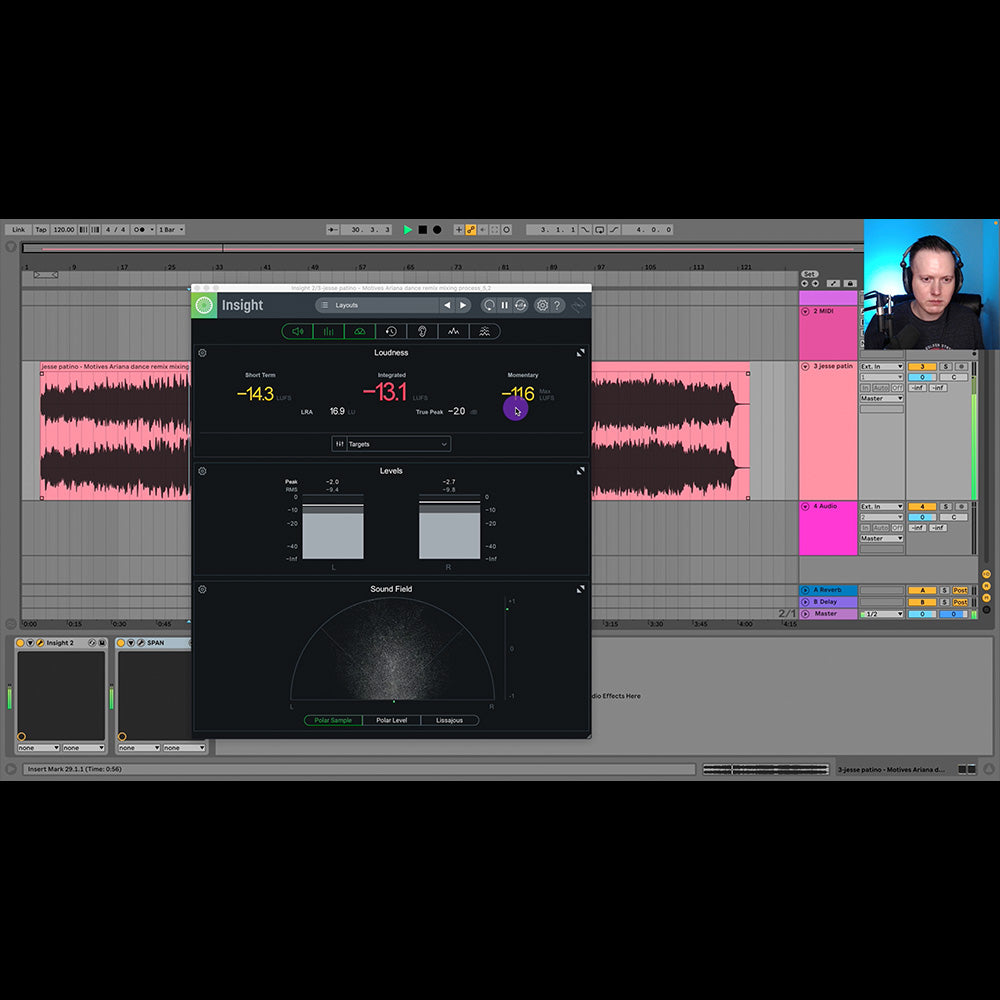The height and width of the screenshot is (1000, 1000).
Task: Select the Levels meter icon in Insight
Action: [x=328, y=331]
